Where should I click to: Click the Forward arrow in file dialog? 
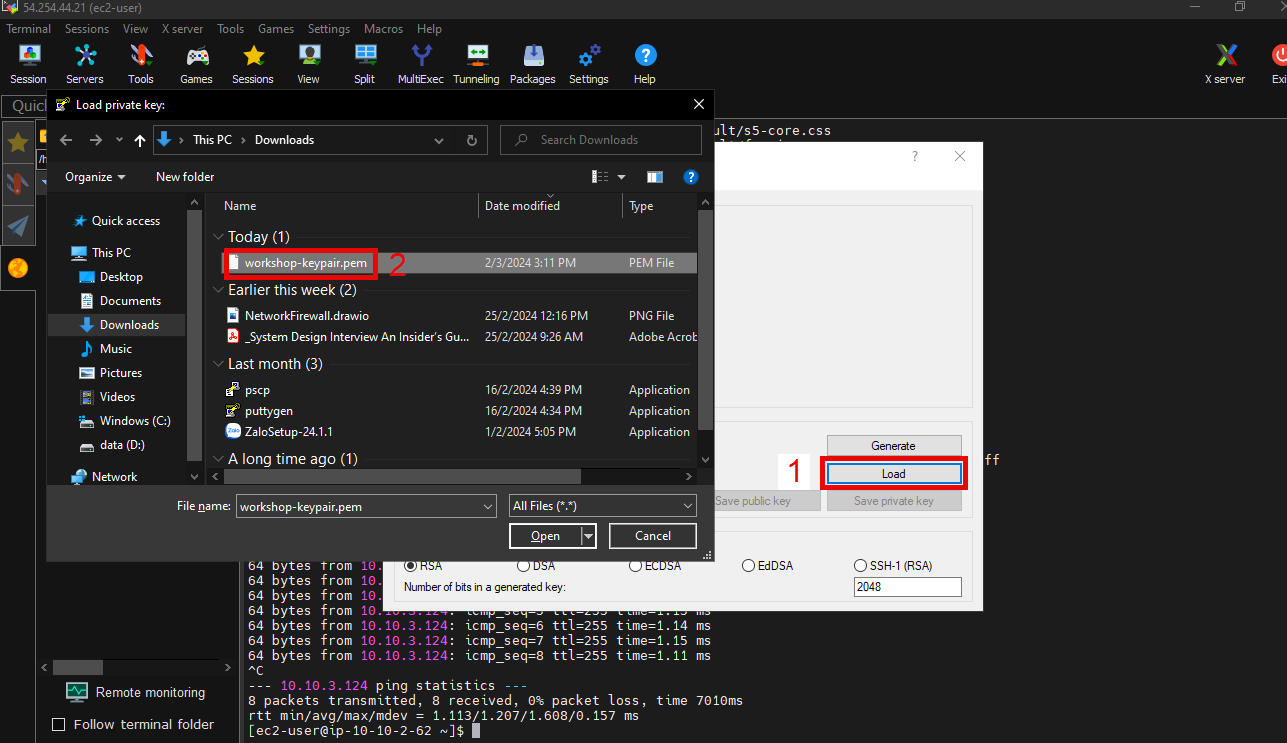(x=96, y=140)
